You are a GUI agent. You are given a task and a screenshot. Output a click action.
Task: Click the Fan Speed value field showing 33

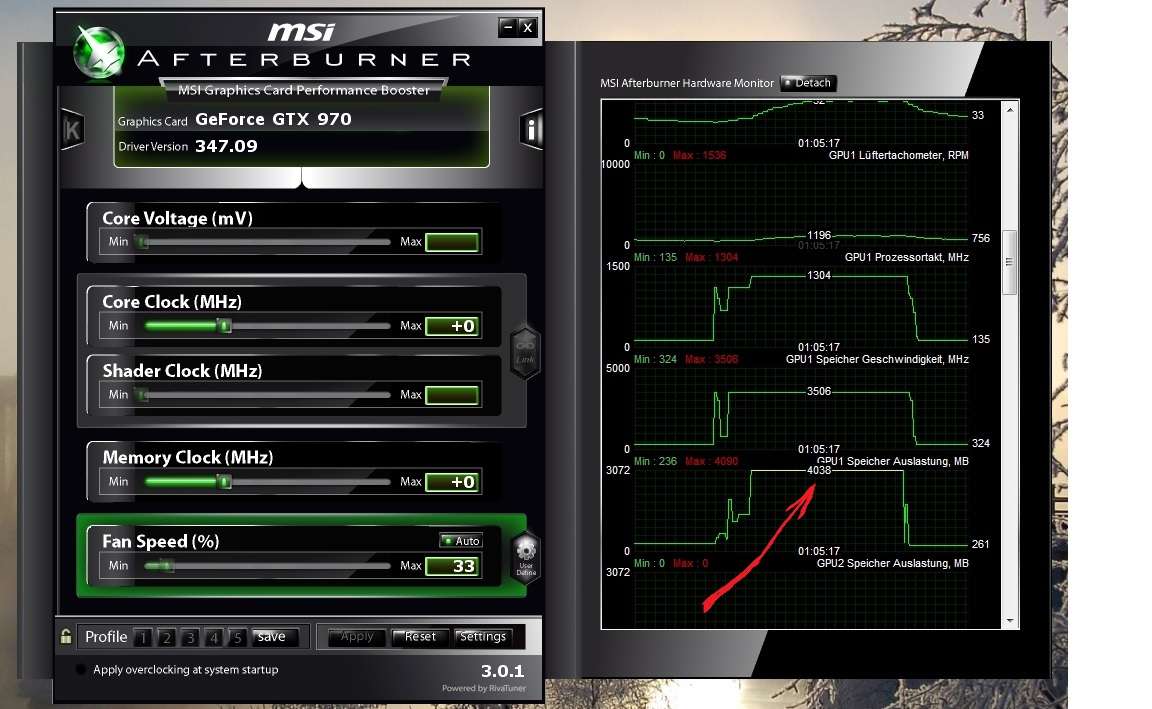pos(453,566)
